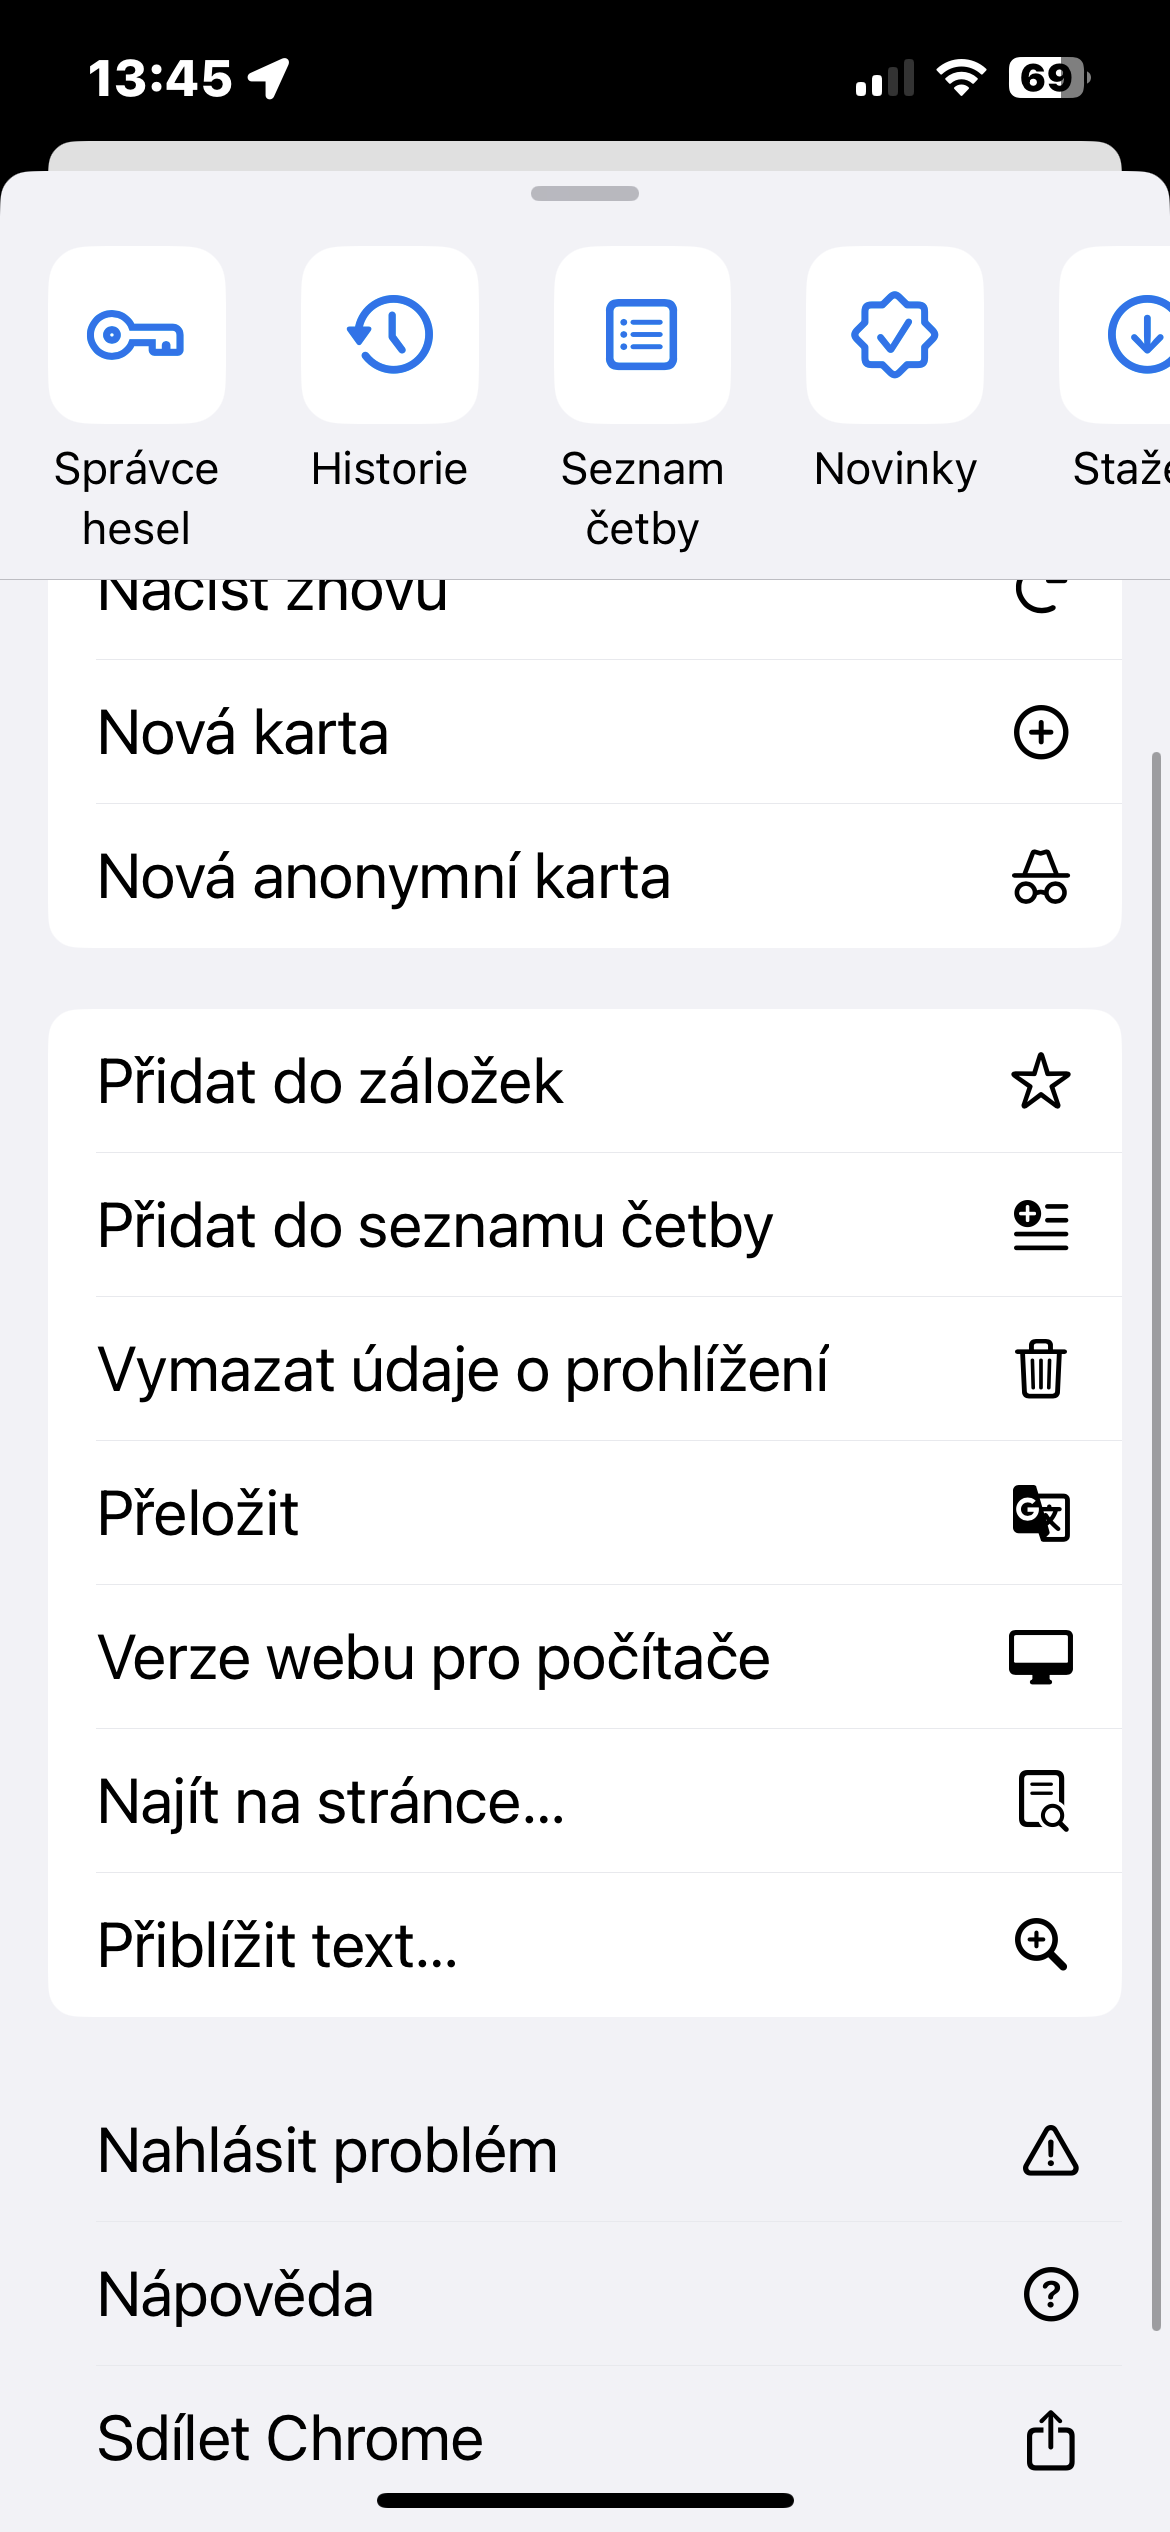Tap the trash icon for browsing data
Image resolution: width=1170 pixels, height=2532 pixels.
click(x=1040, y=1369)
